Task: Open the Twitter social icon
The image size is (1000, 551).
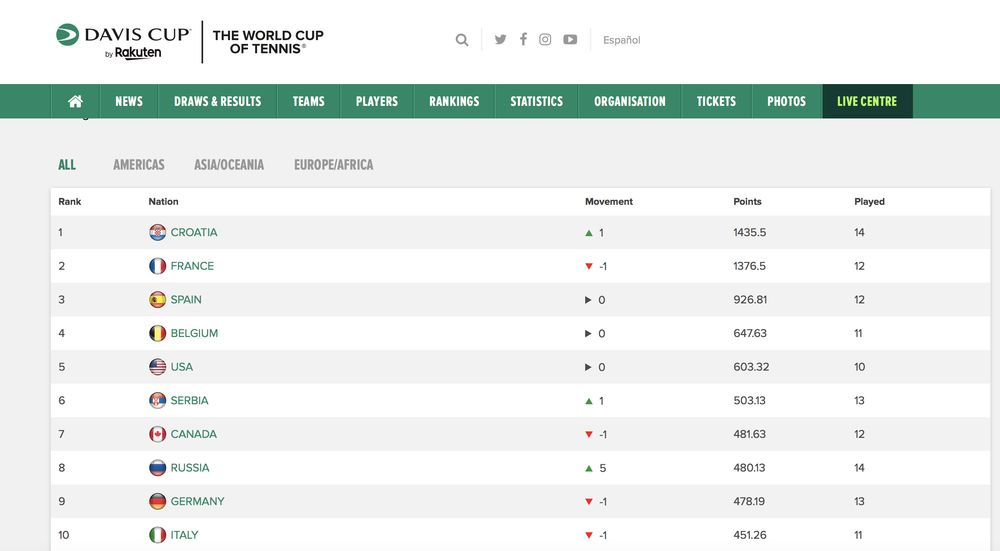Action: [500, 40]
